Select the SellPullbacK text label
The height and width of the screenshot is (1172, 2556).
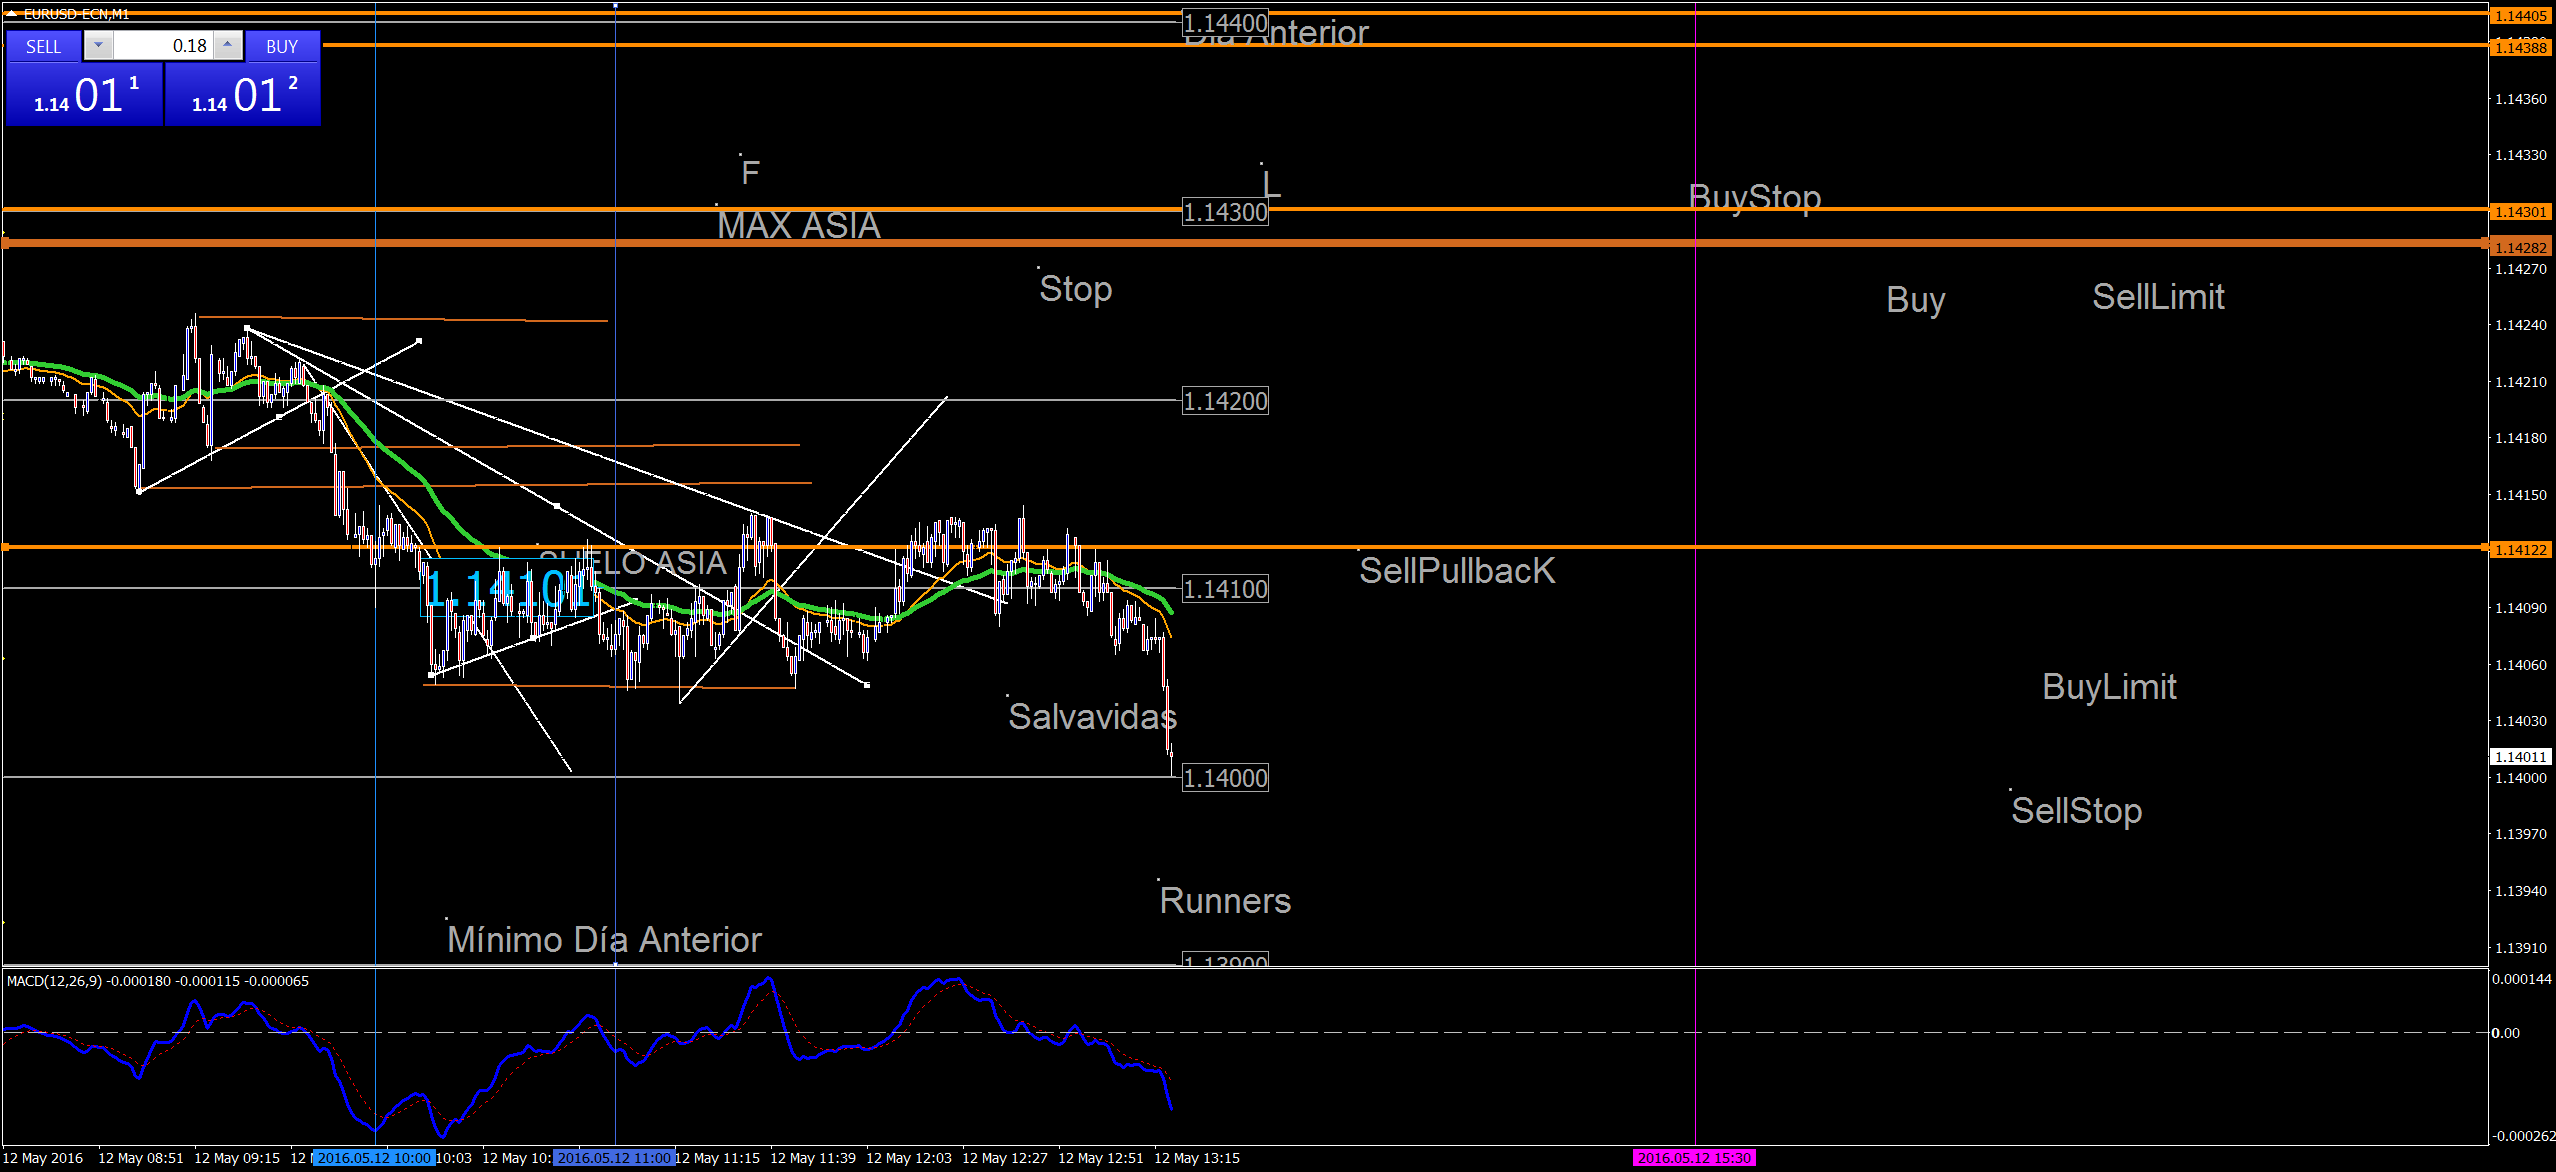[1457, 571]
